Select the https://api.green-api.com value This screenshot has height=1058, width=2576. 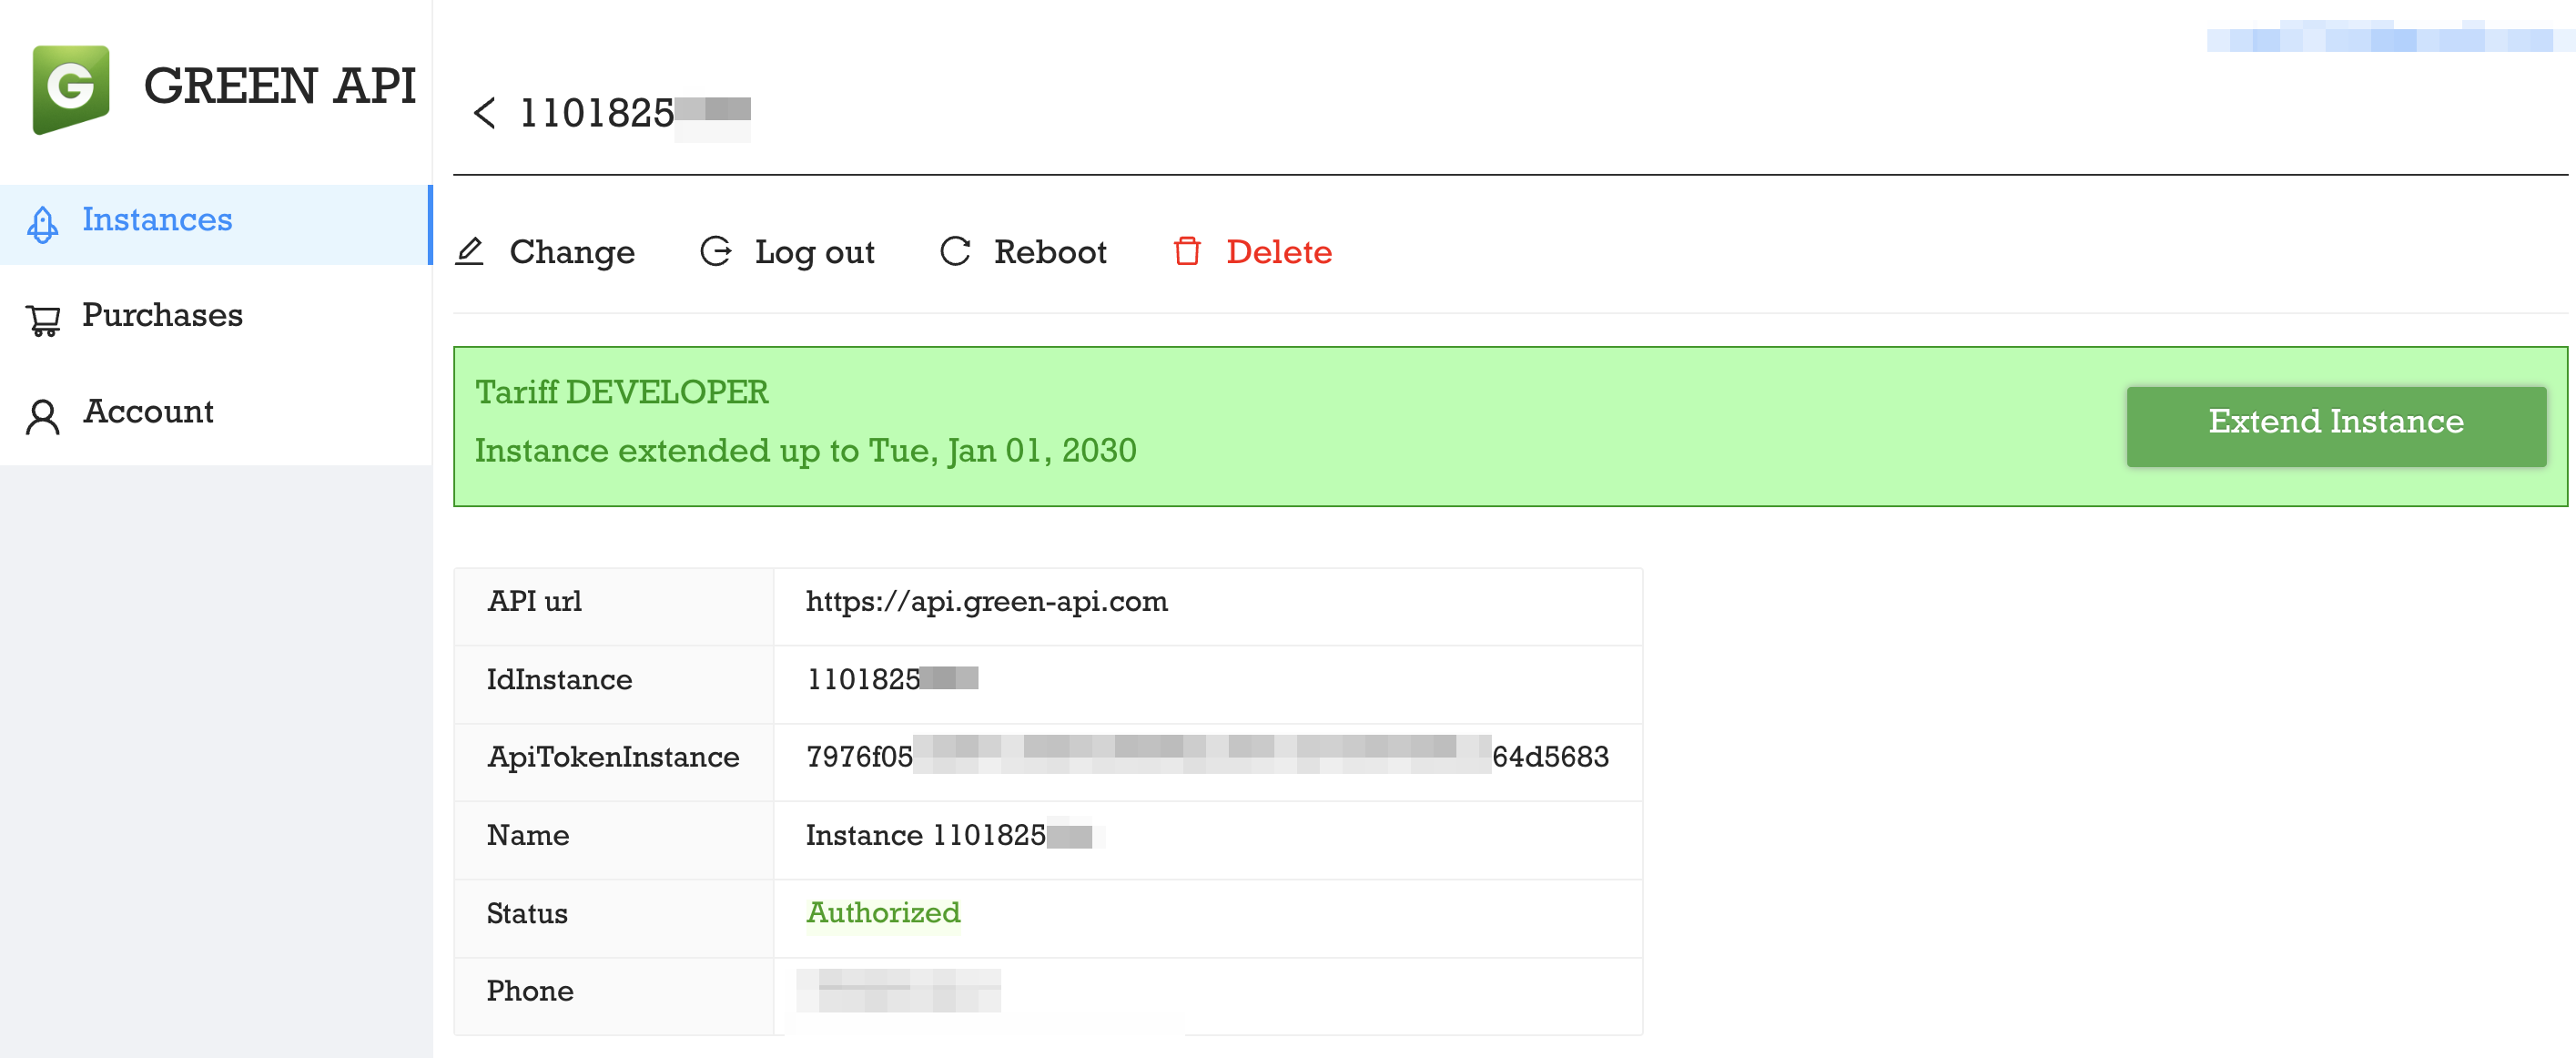(987, 603)
